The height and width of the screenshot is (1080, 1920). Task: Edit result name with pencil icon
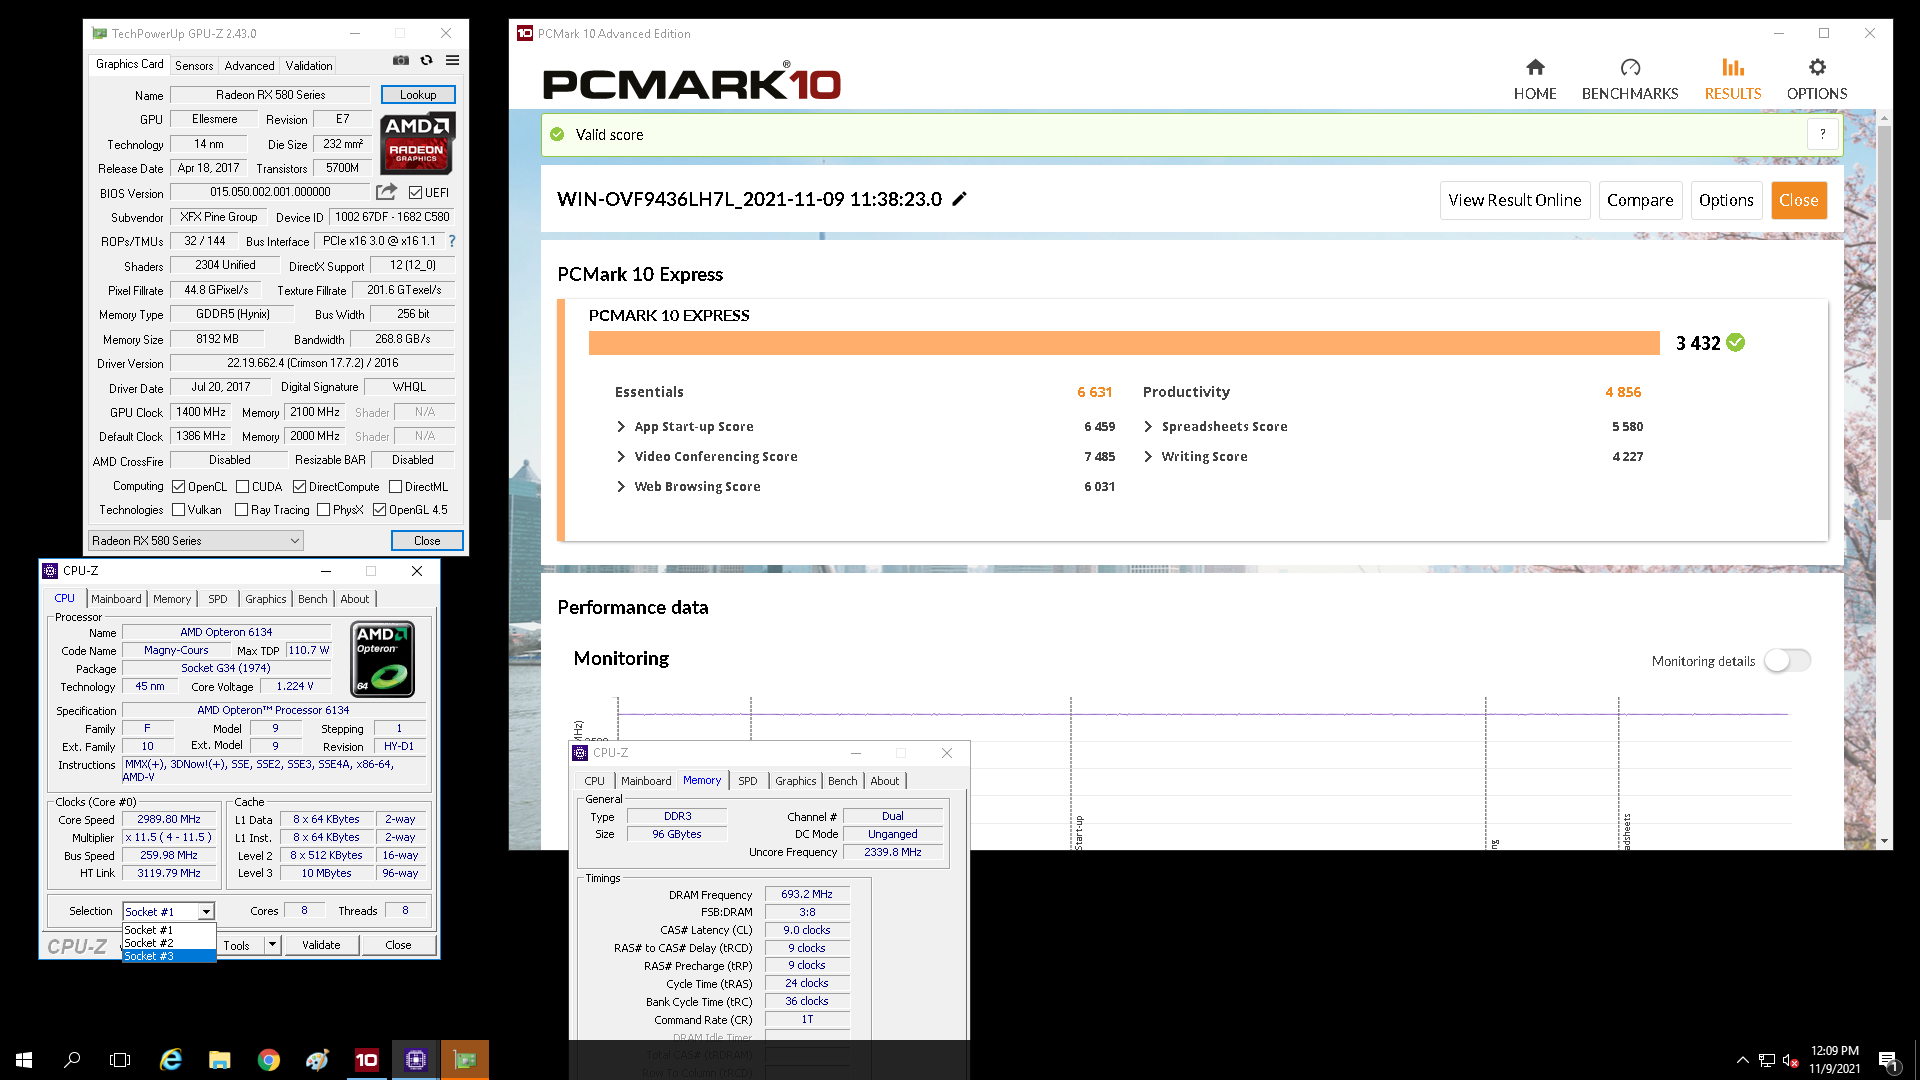960,199
